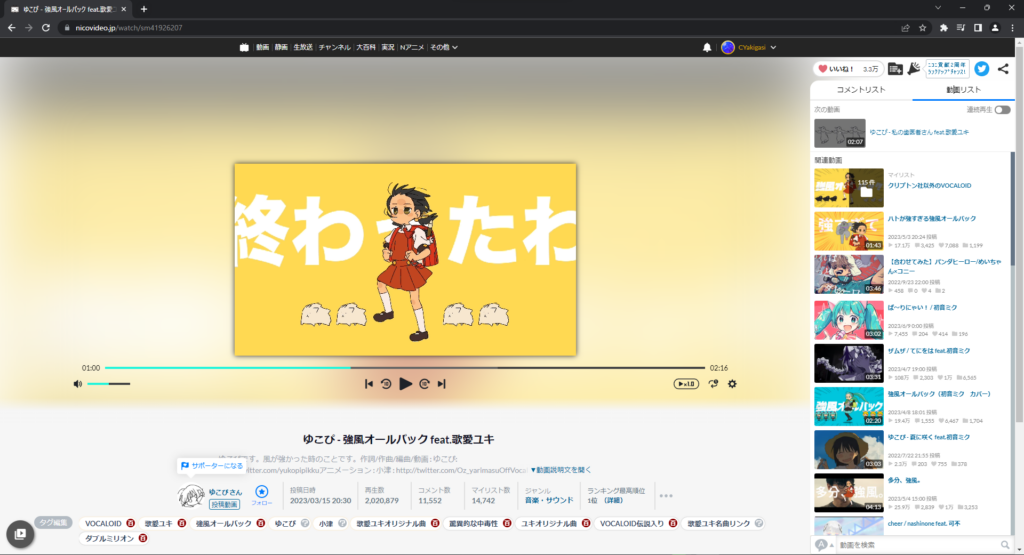Click the notification bell icon
1024x555 pixels.
[x=707, y=47]
